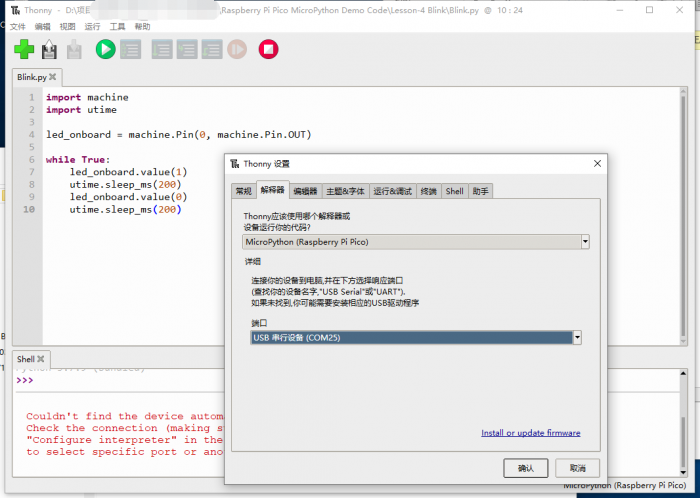This screenshot has width=700, height=498.
Task: Click the Resume debugging toolbar icon
Action: click(237, 49)
